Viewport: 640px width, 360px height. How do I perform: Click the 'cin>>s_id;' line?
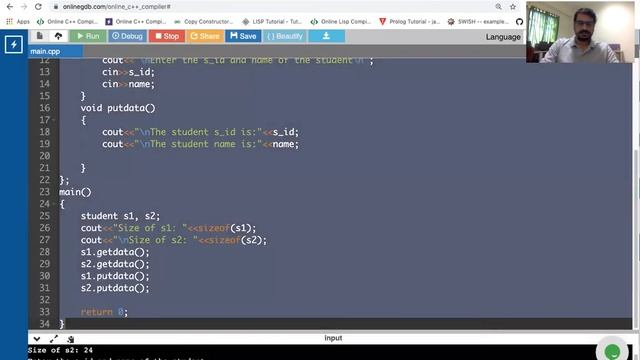click(129, 72)
